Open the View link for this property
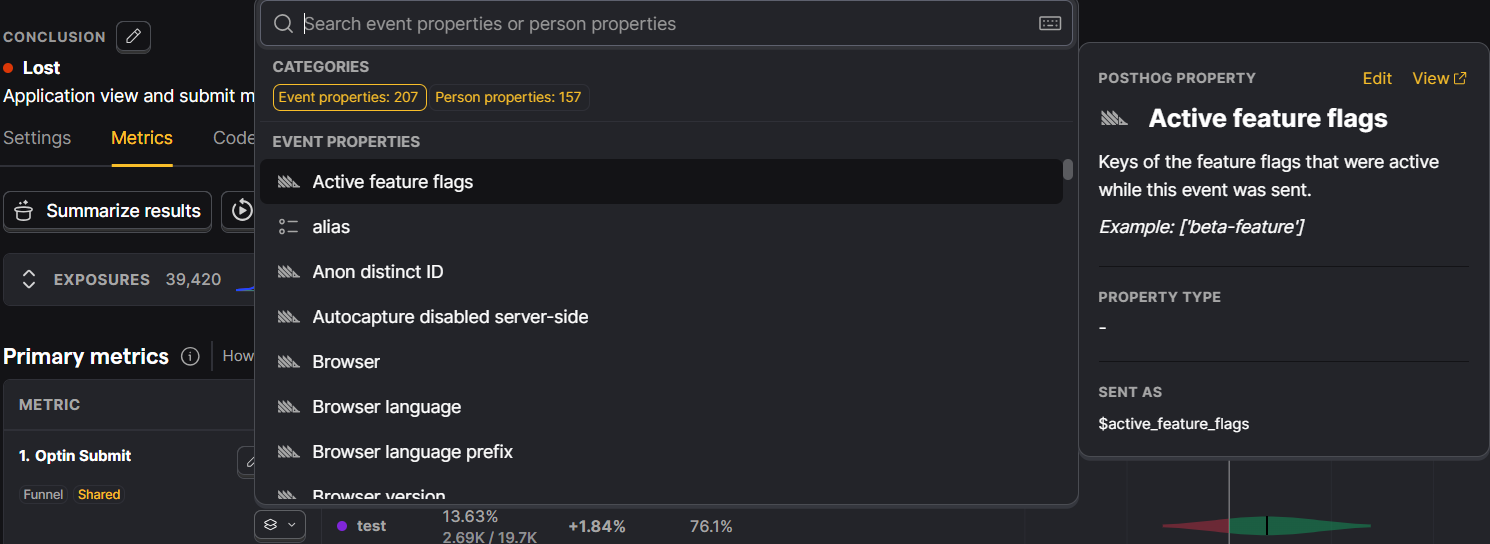 tap(1439, 78)
